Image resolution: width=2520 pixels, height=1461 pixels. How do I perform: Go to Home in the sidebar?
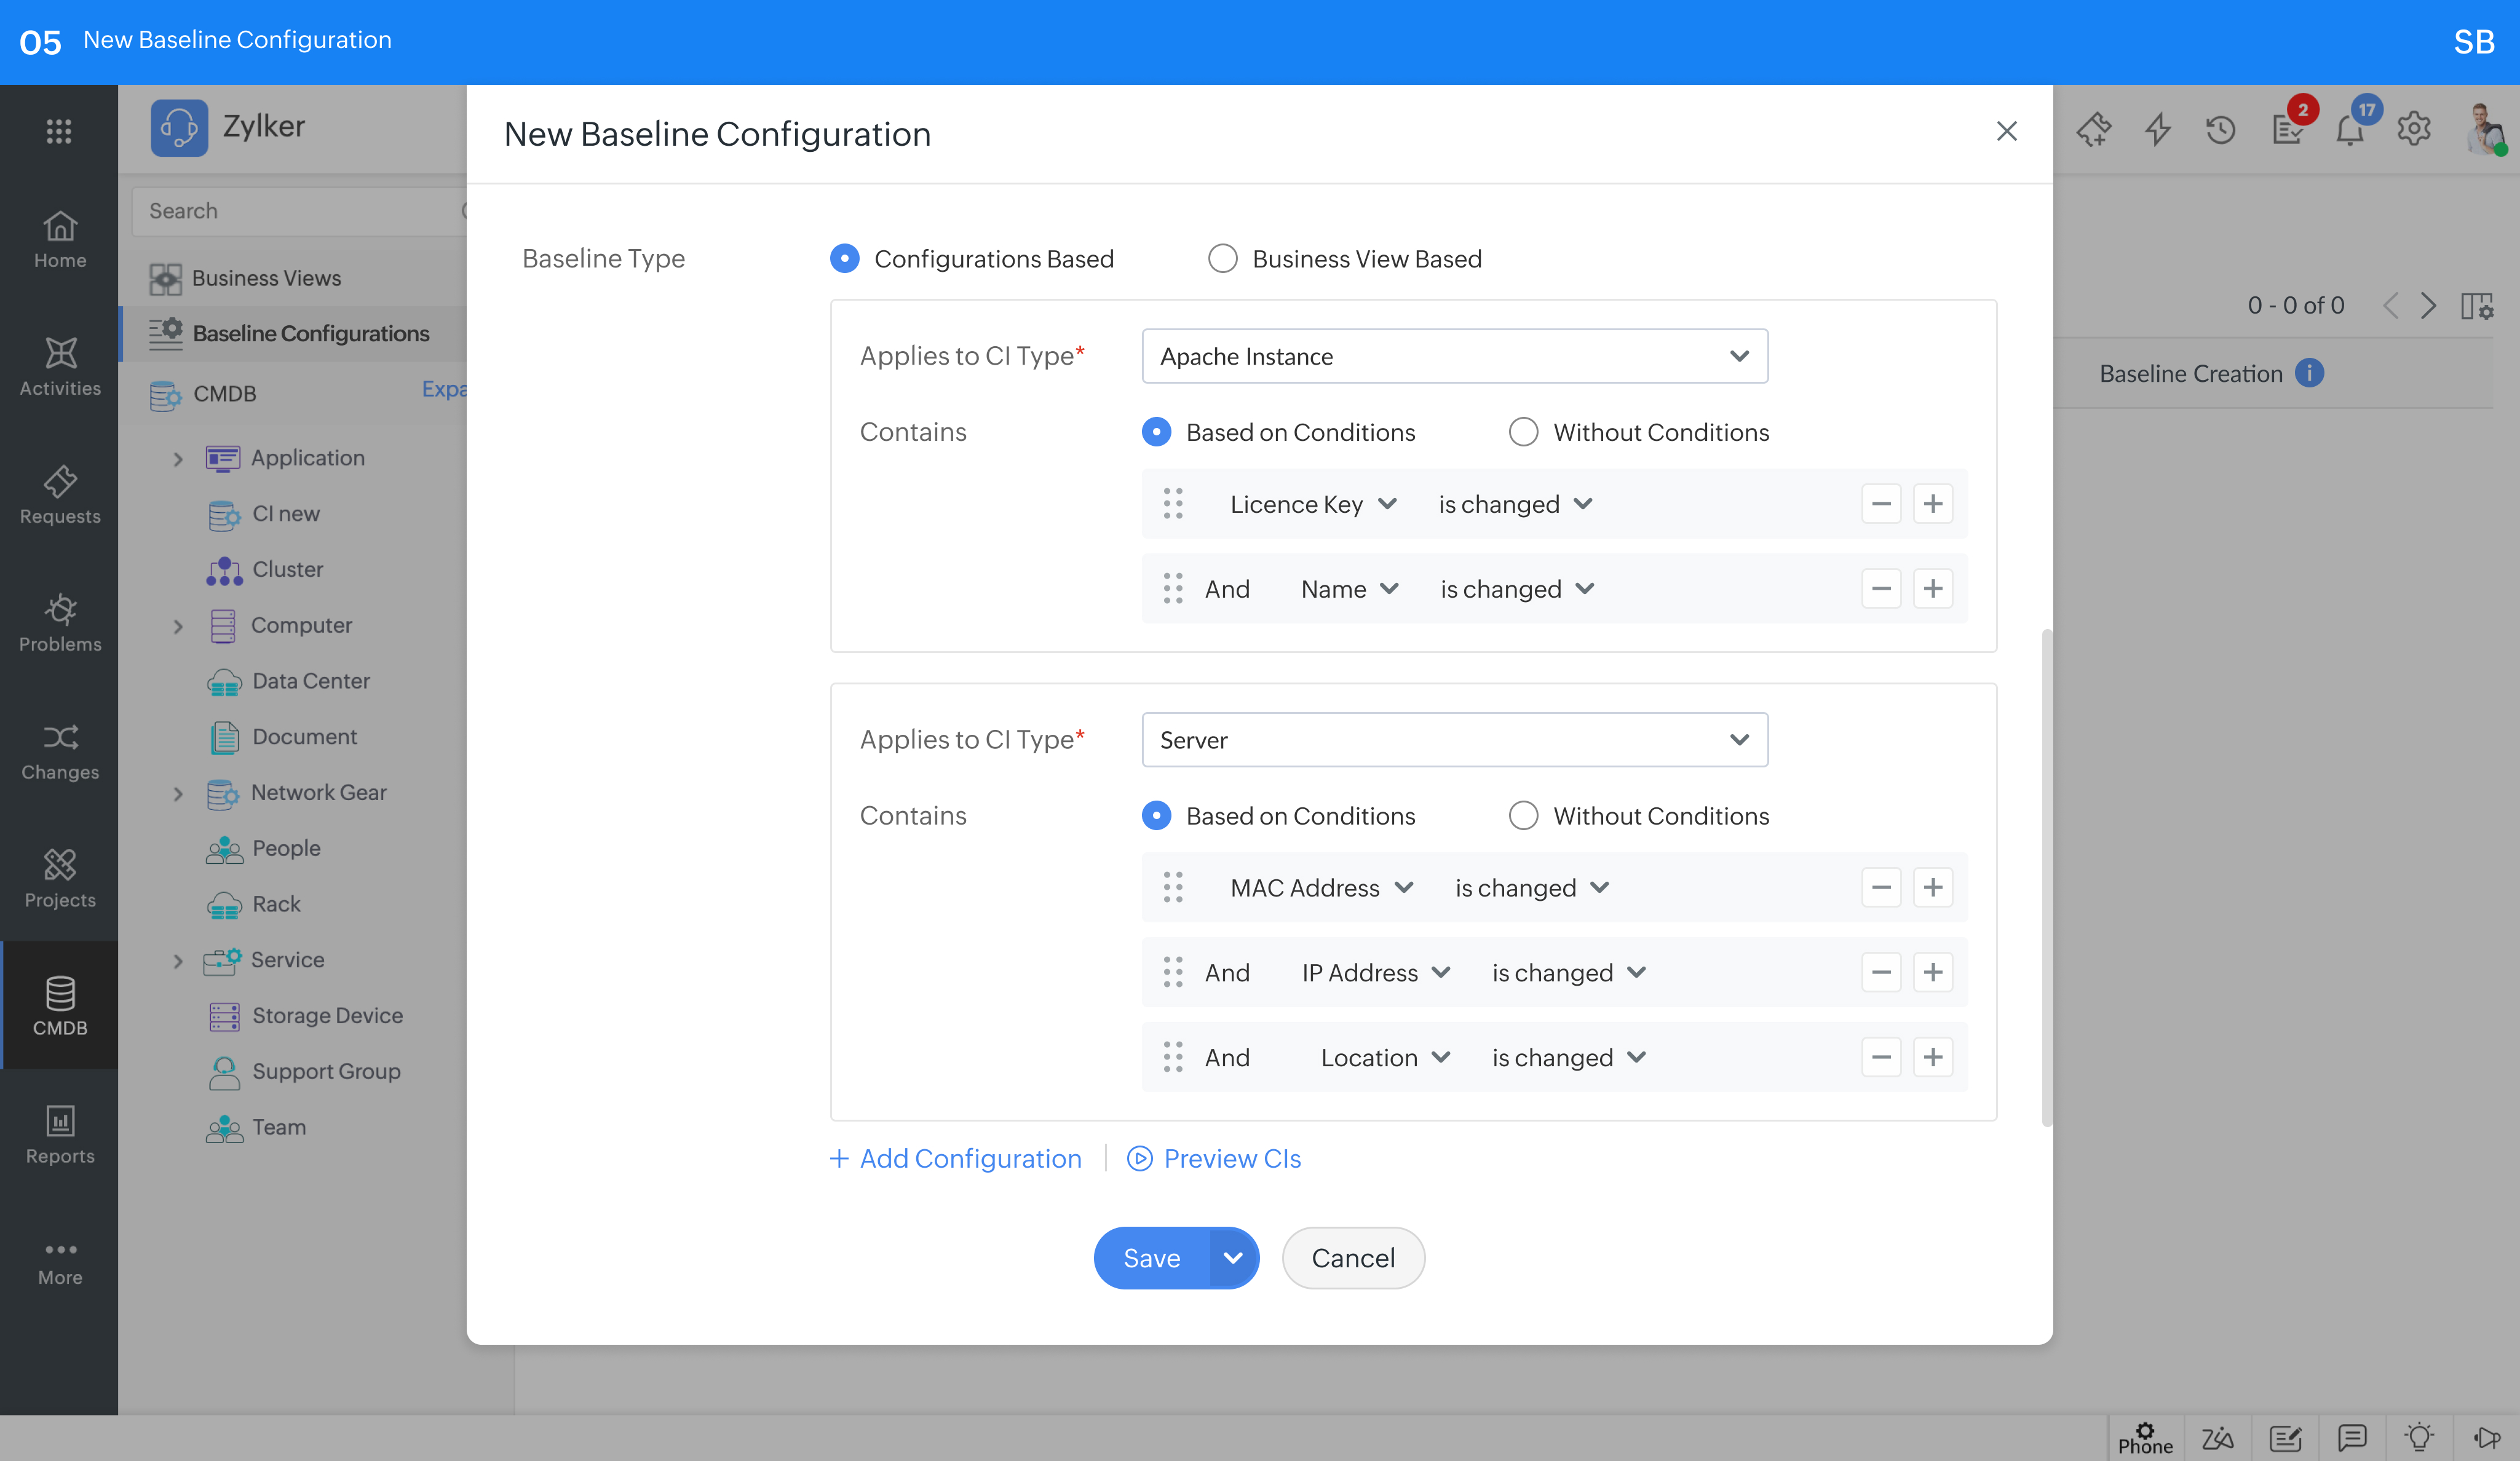click(60, 240)
